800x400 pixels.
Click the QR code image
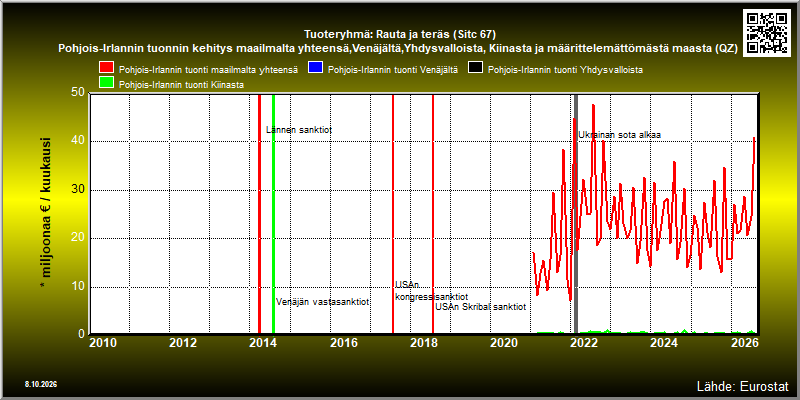[x=767, y=32]
